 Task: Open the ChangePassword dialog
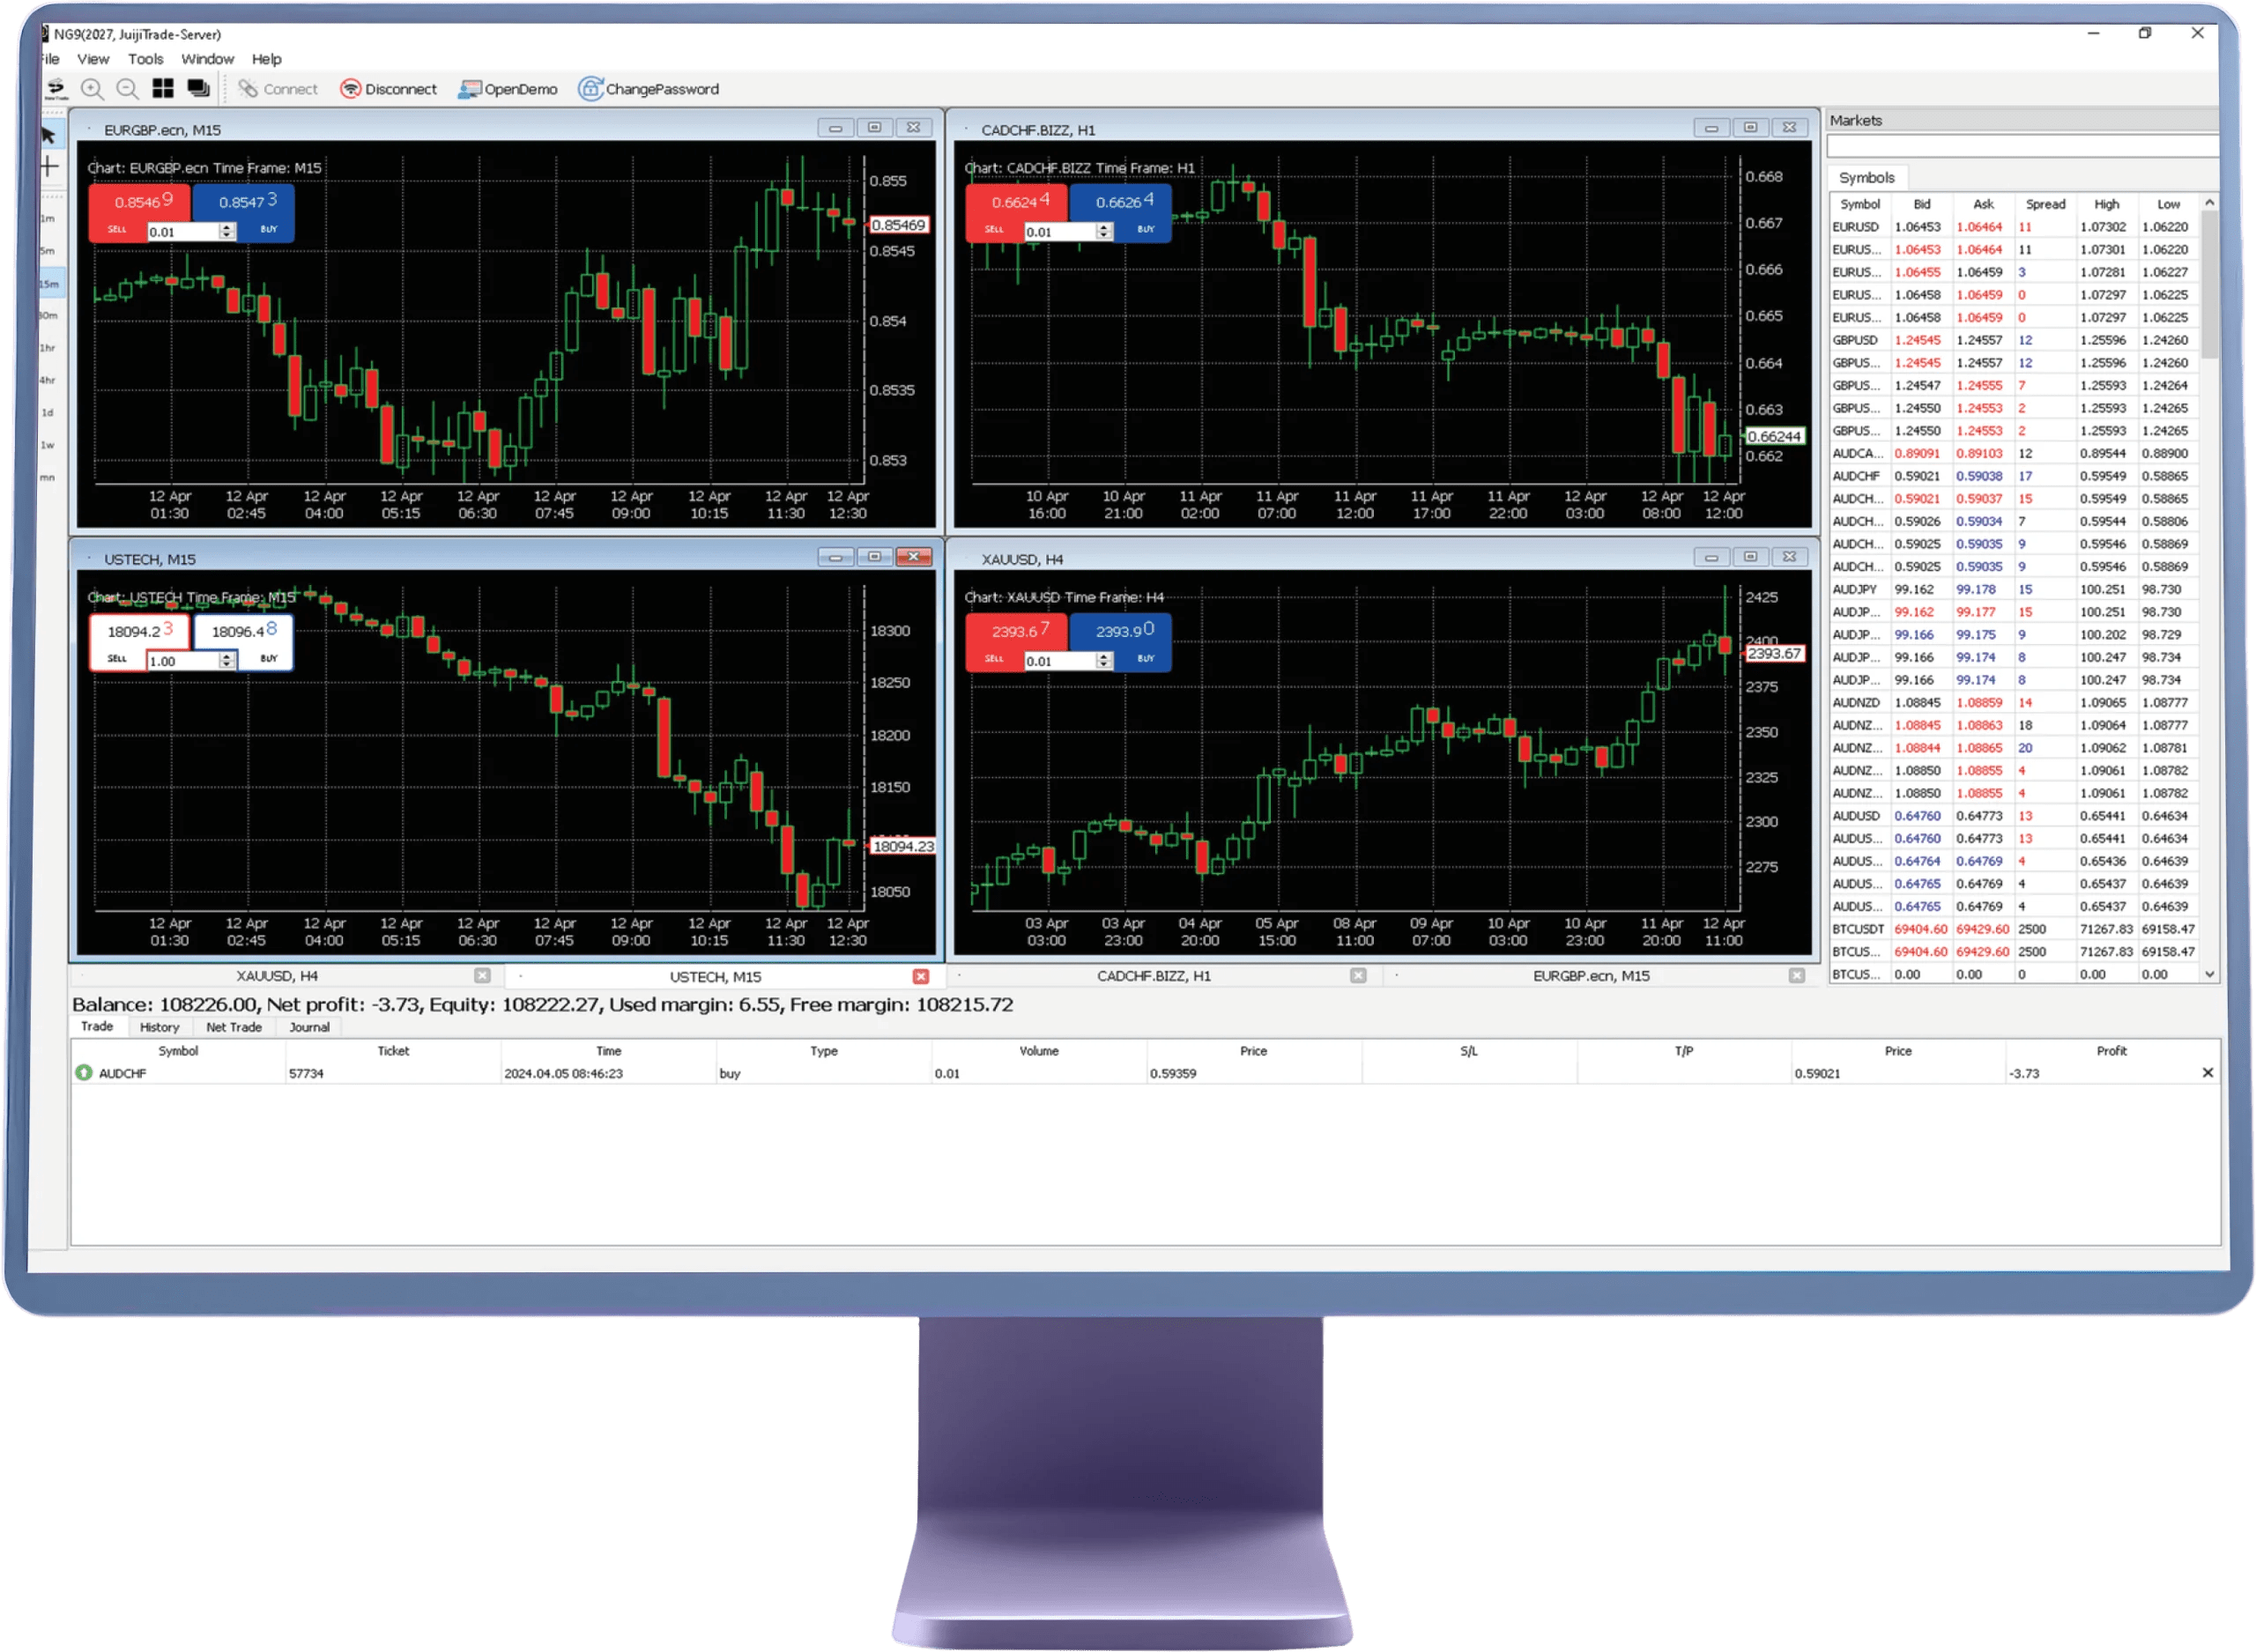[x=649, y=89]
